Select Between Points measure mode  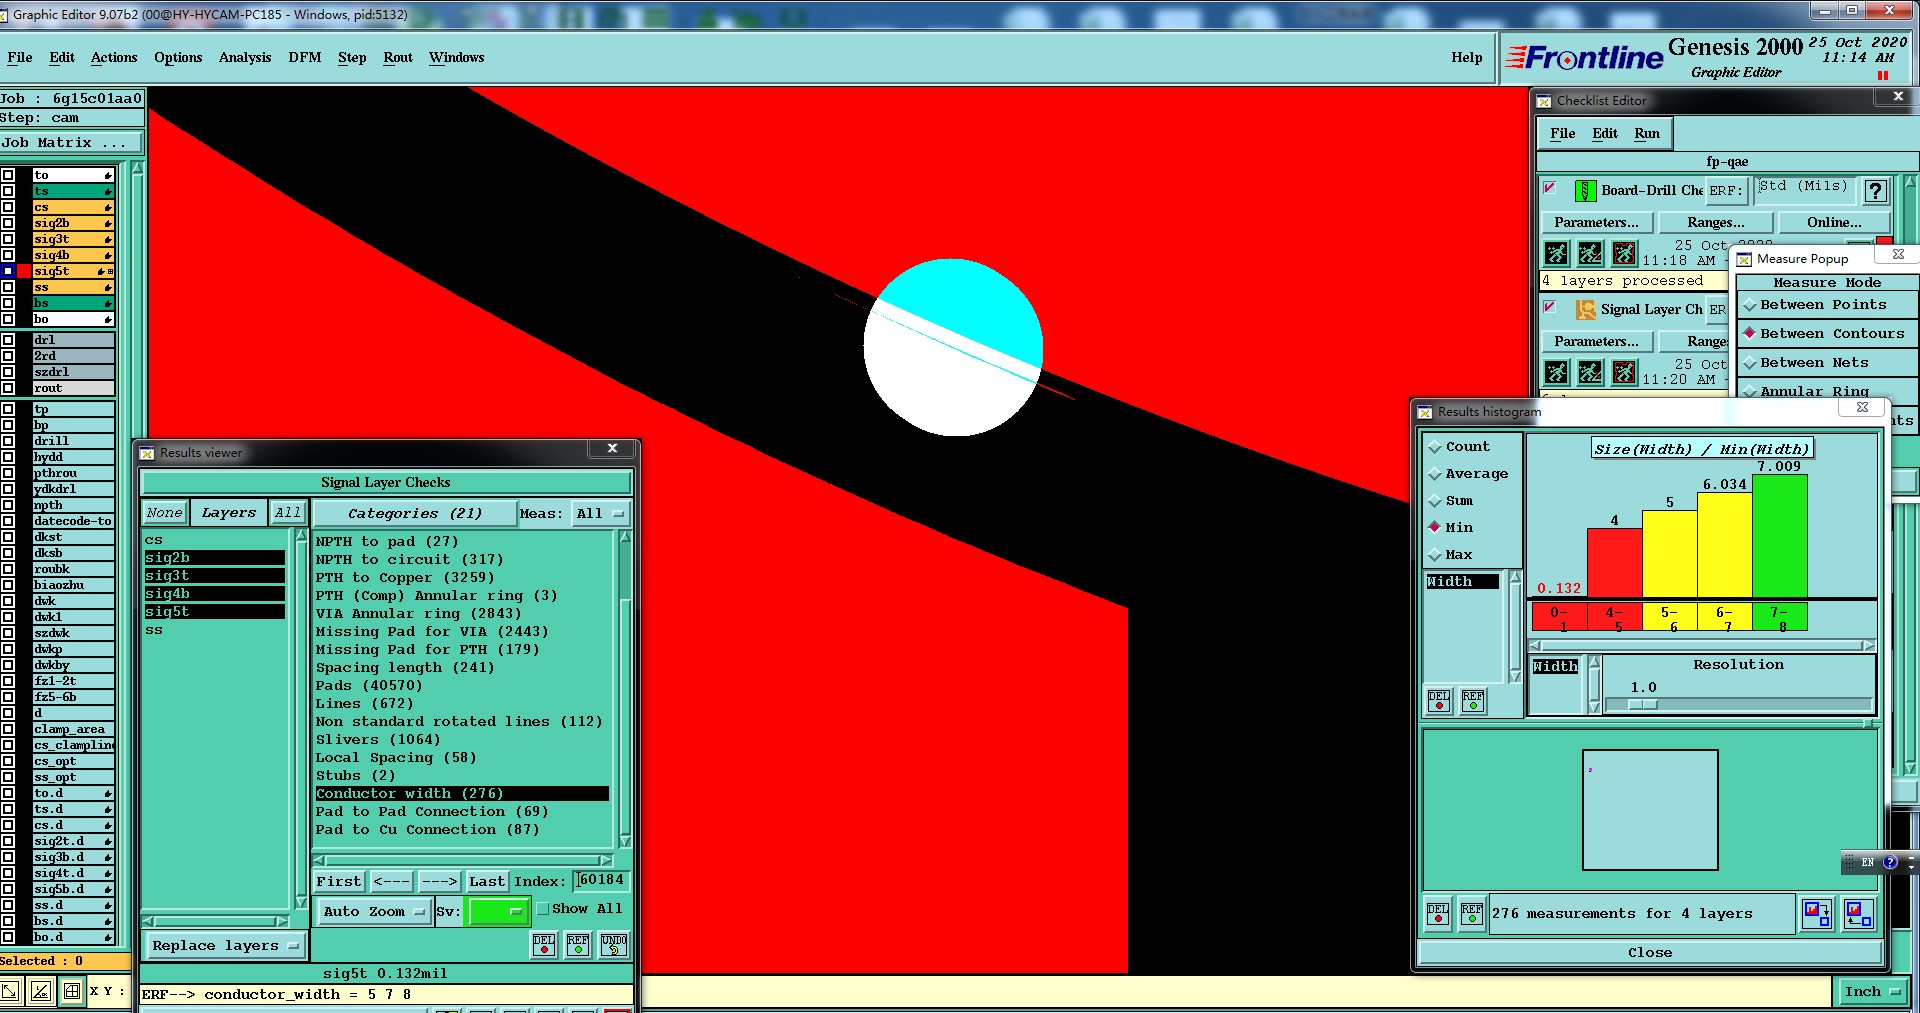tap(1750, 305)
